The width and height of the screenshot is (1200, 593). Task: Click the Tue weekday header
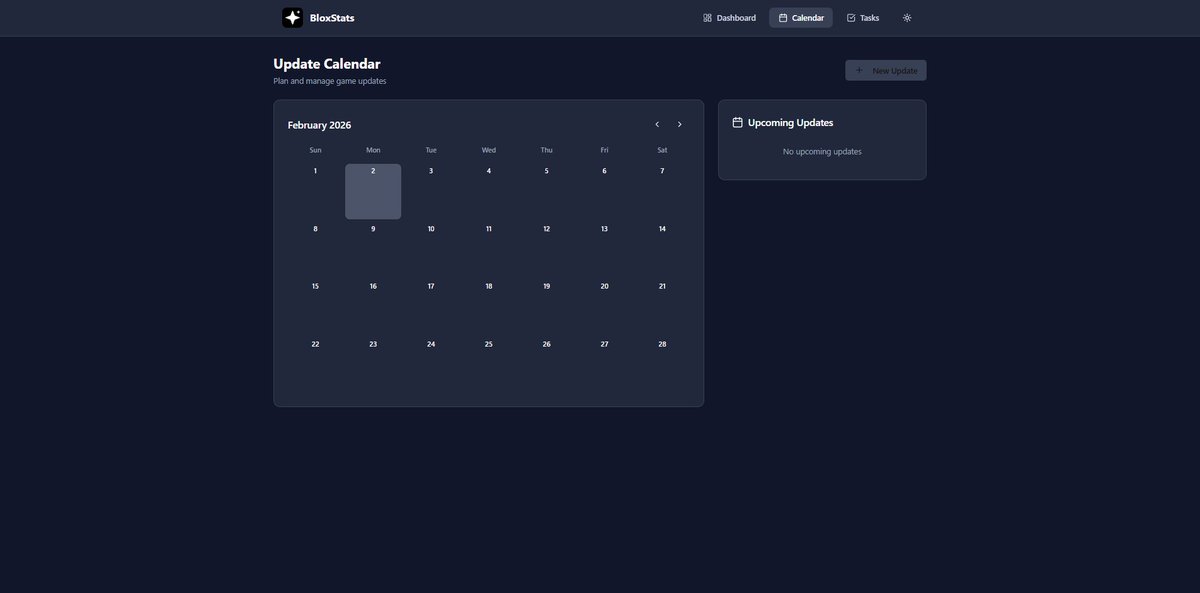pyautogui.click(x=431, y=150)
